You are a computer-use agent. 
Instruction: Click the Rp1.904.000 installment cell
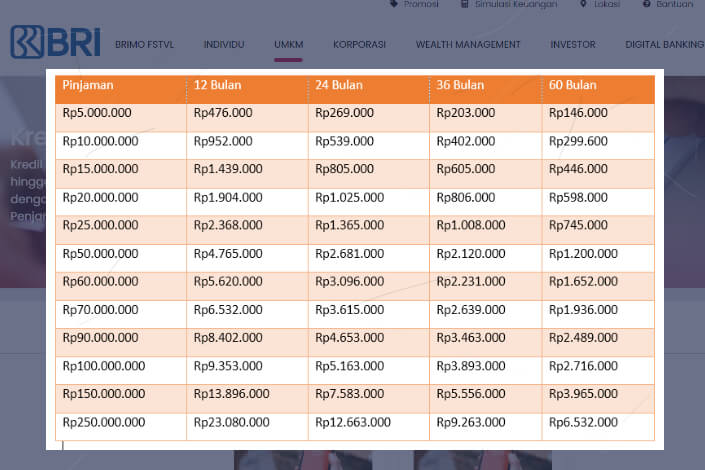pos(247,201)
